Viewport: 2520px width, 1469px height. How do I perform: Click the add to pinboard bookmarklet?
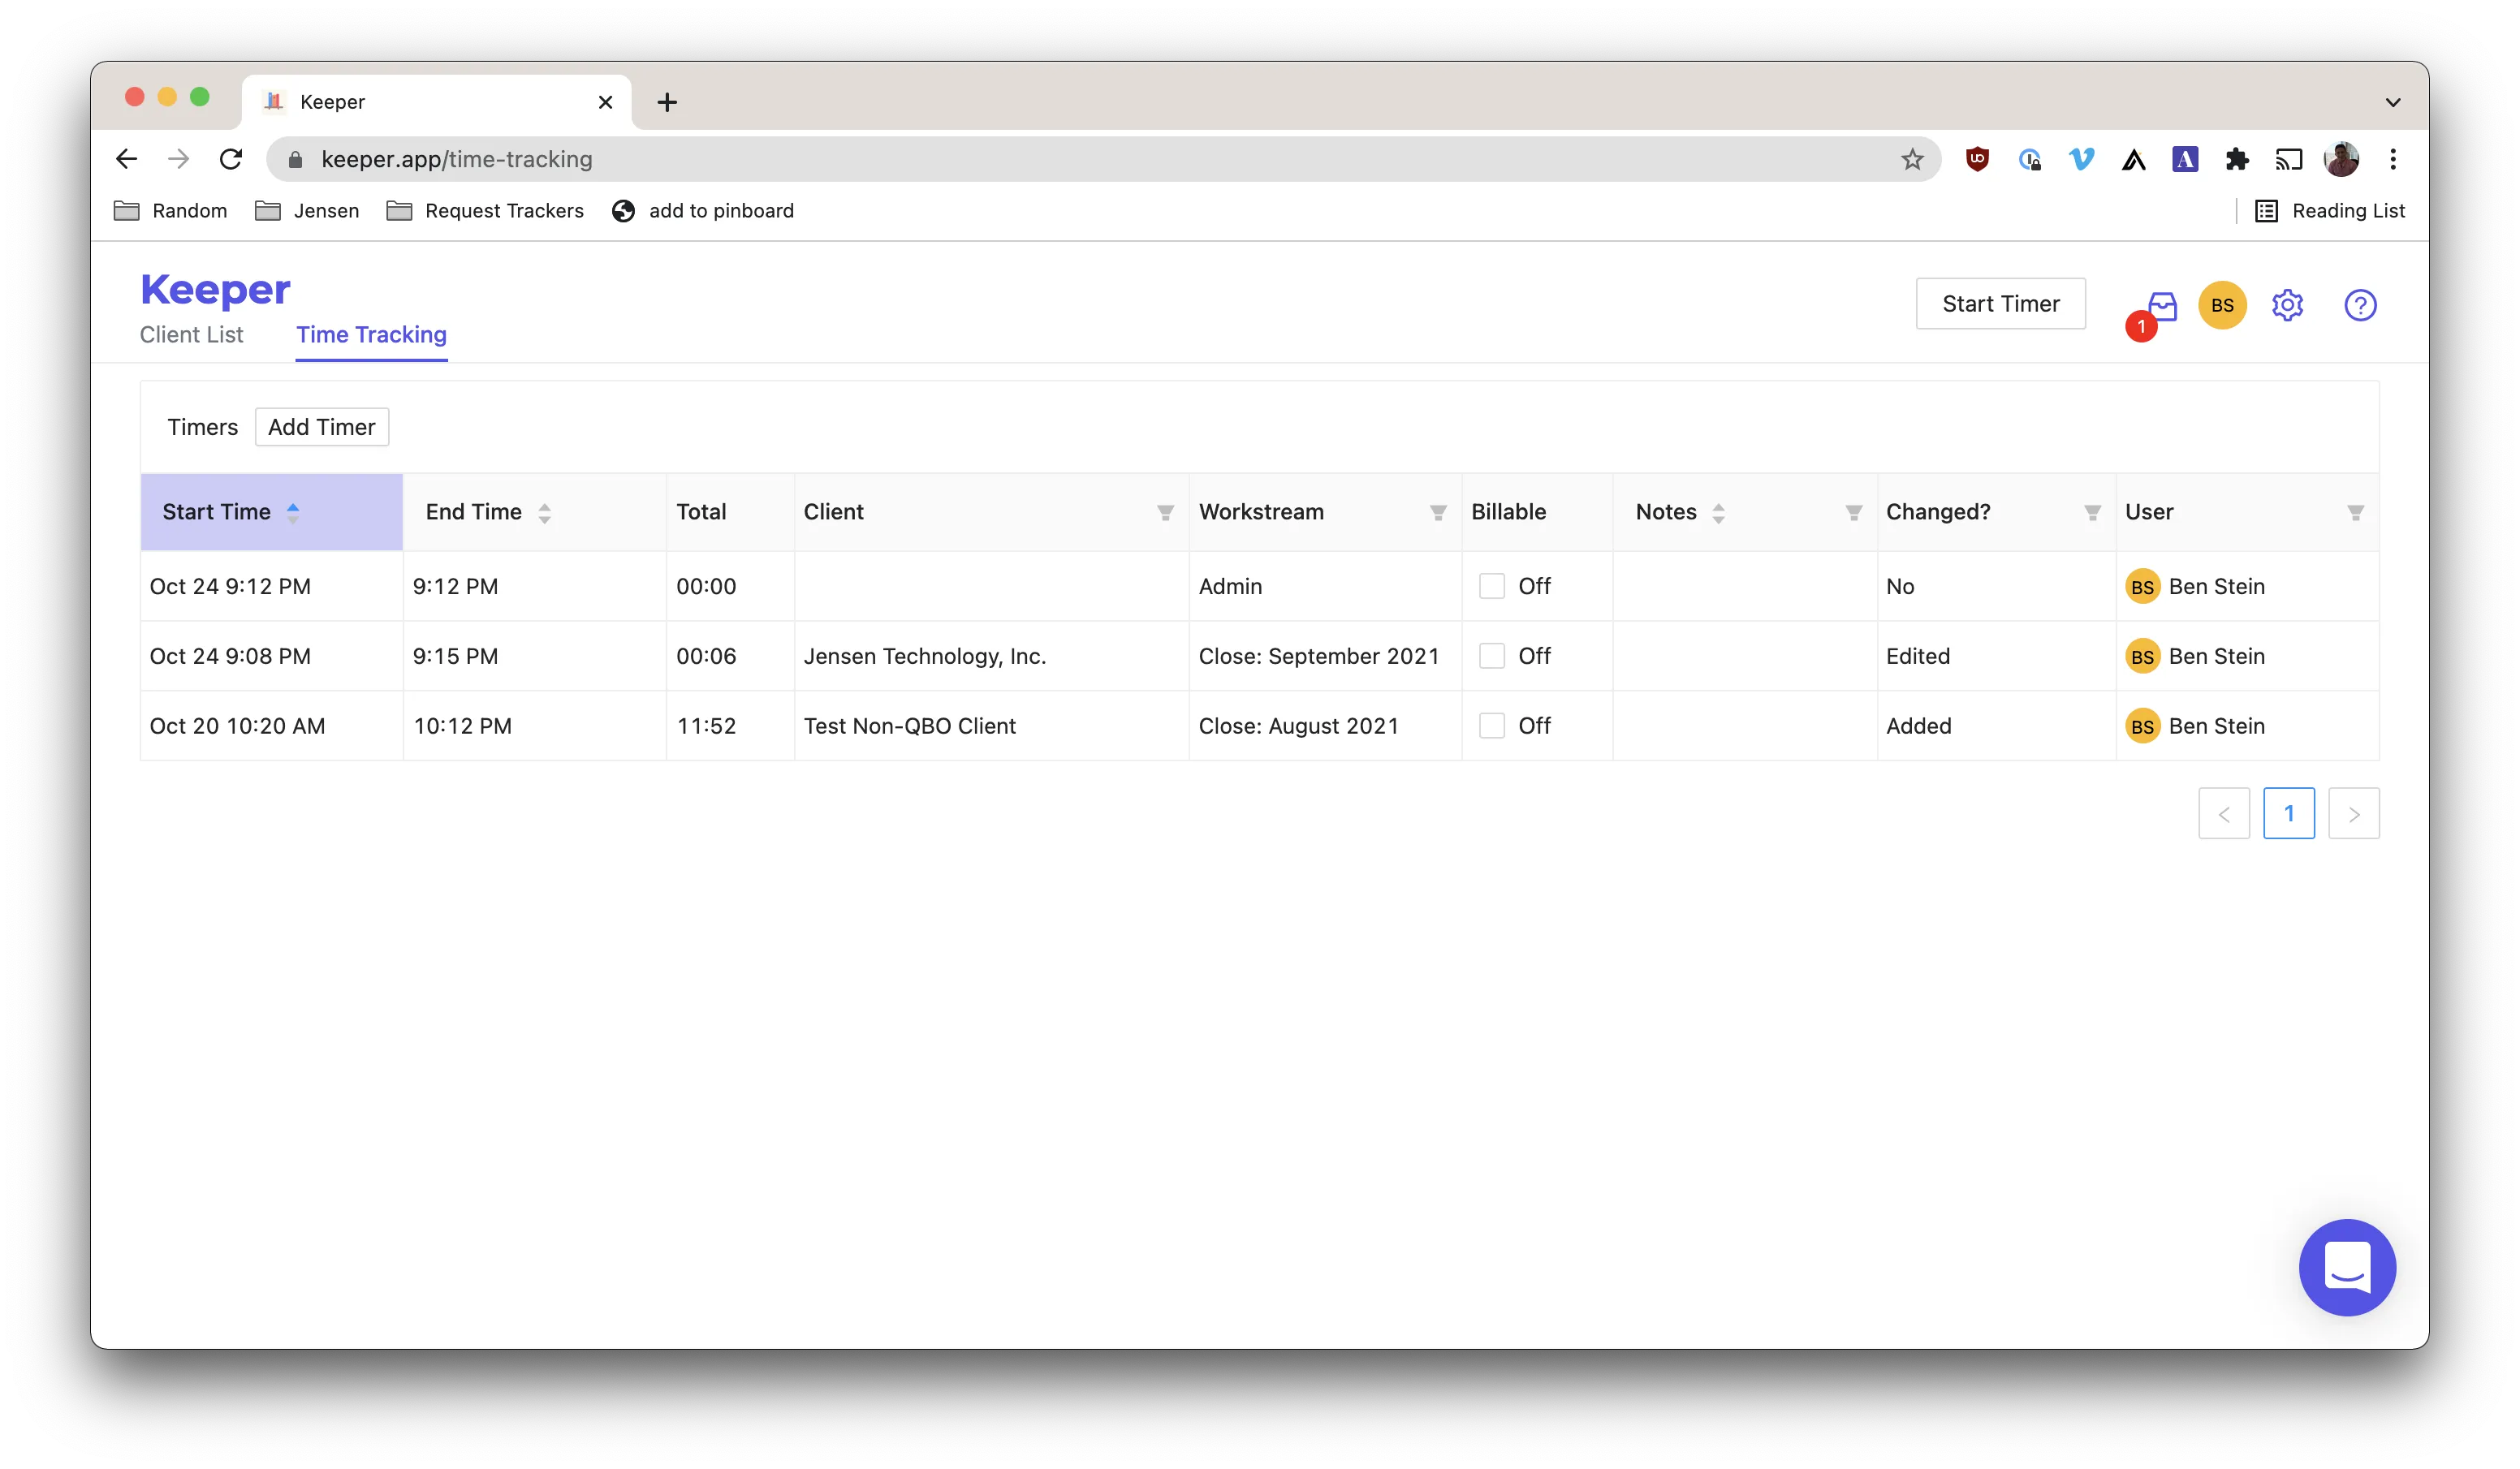702,211
